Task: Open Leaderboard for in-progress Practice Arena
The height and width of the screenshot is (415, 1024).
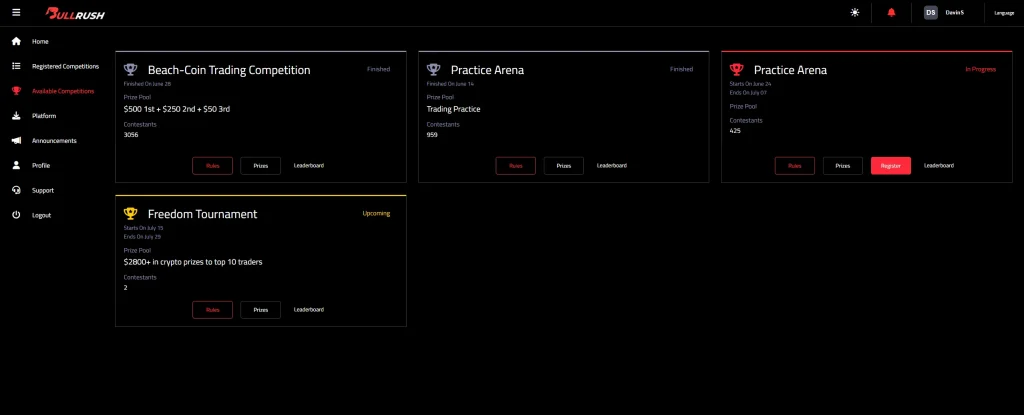Action: tap(938, 165)
